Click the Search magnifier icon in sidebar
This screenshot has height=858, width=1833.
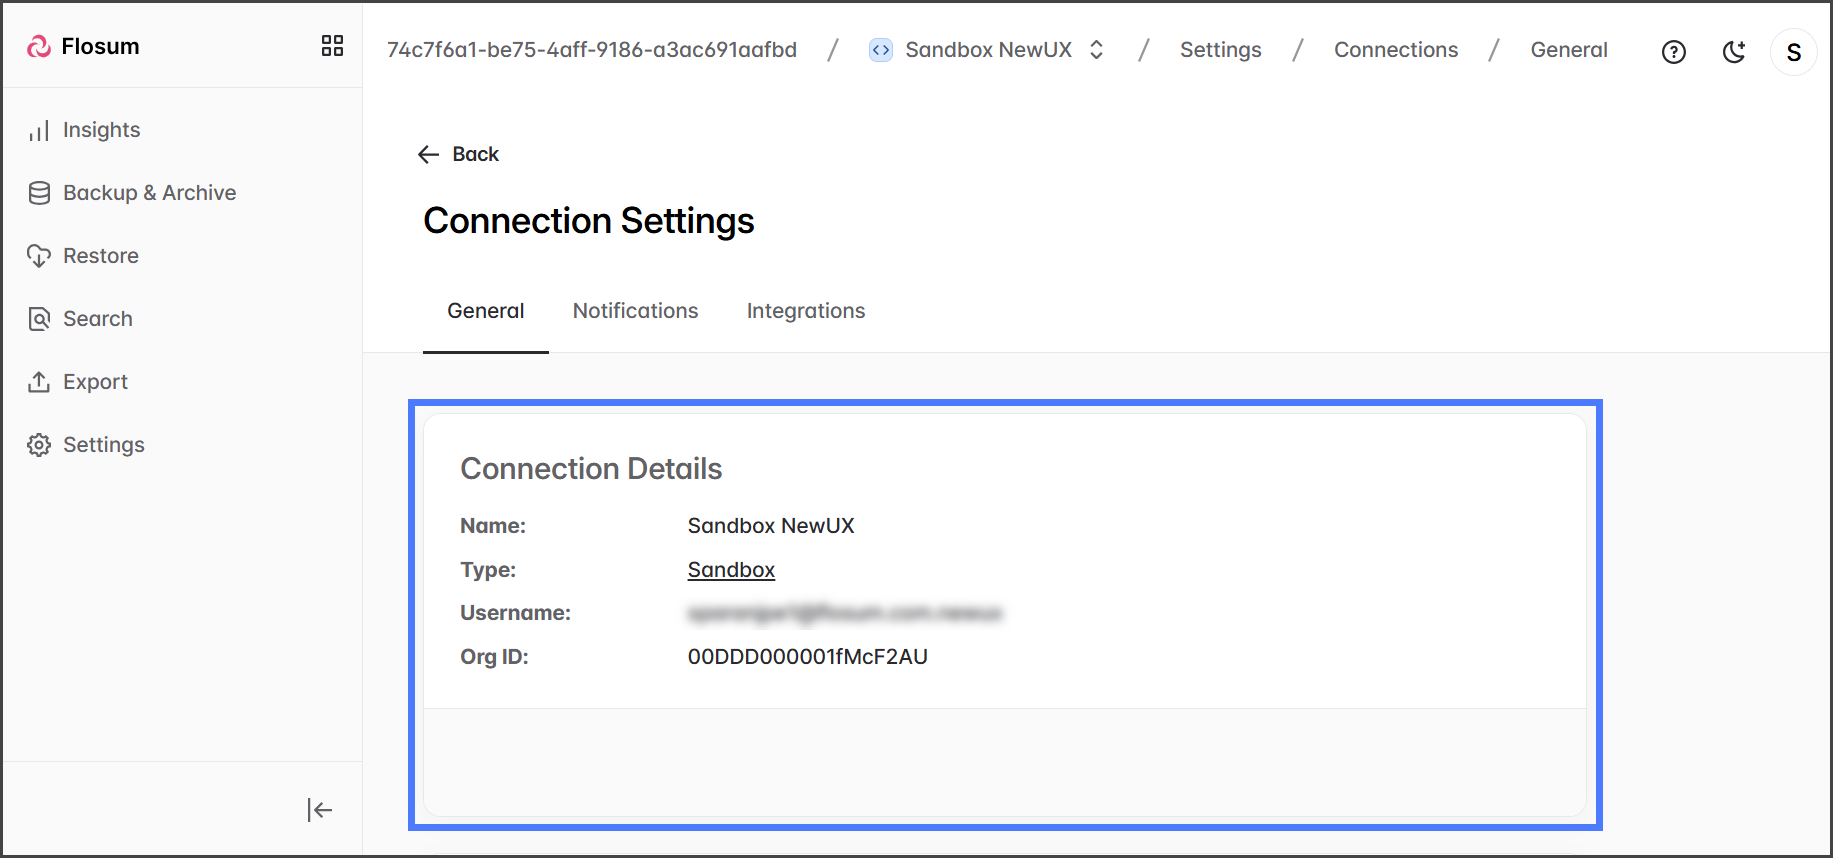coord(39,319)
